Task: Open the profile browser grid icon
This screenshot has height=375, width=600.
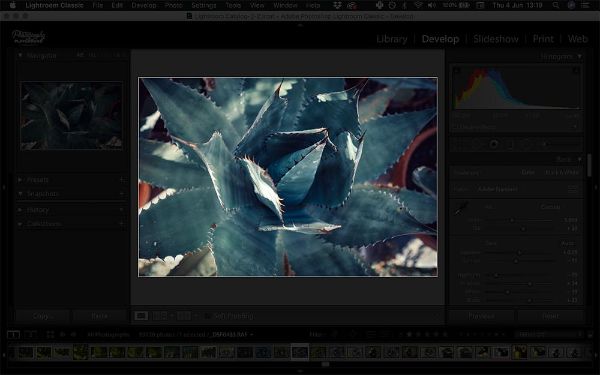Action: coord(572,189)
